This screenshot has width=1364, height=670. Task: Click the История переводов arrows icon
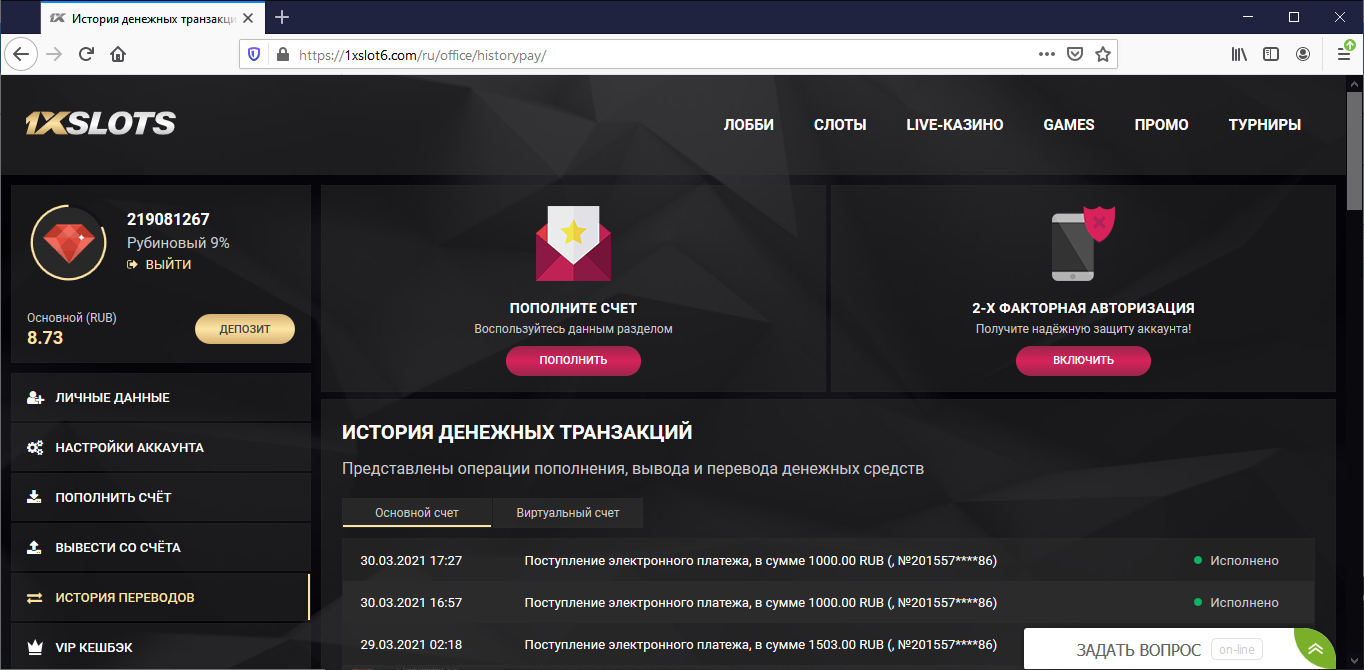pyautogui.click(x=35, y=598)
